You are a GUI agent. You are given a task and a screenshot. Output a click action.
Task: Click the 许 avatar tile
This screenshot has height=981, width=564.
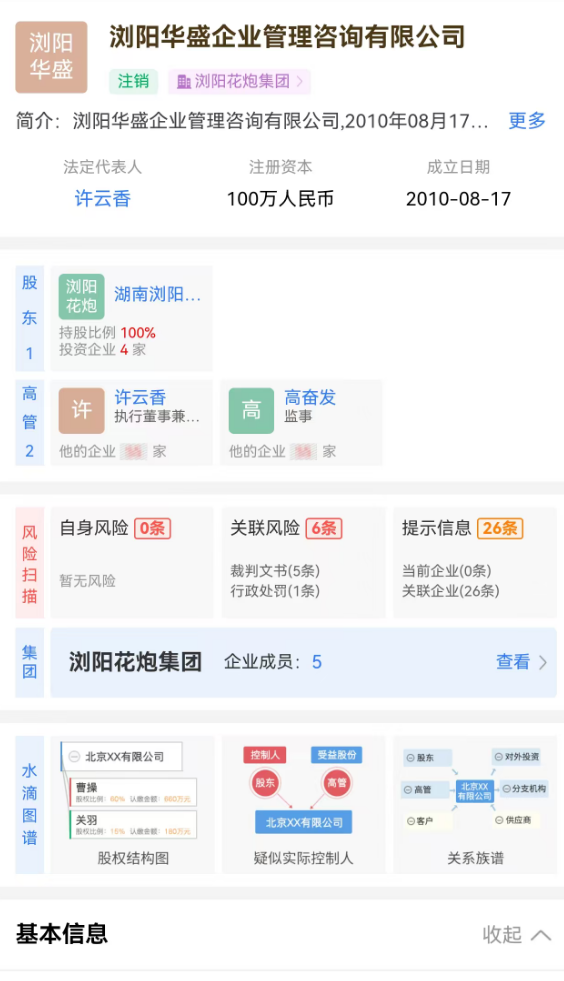pyautogui.click(x=81, y=410)
